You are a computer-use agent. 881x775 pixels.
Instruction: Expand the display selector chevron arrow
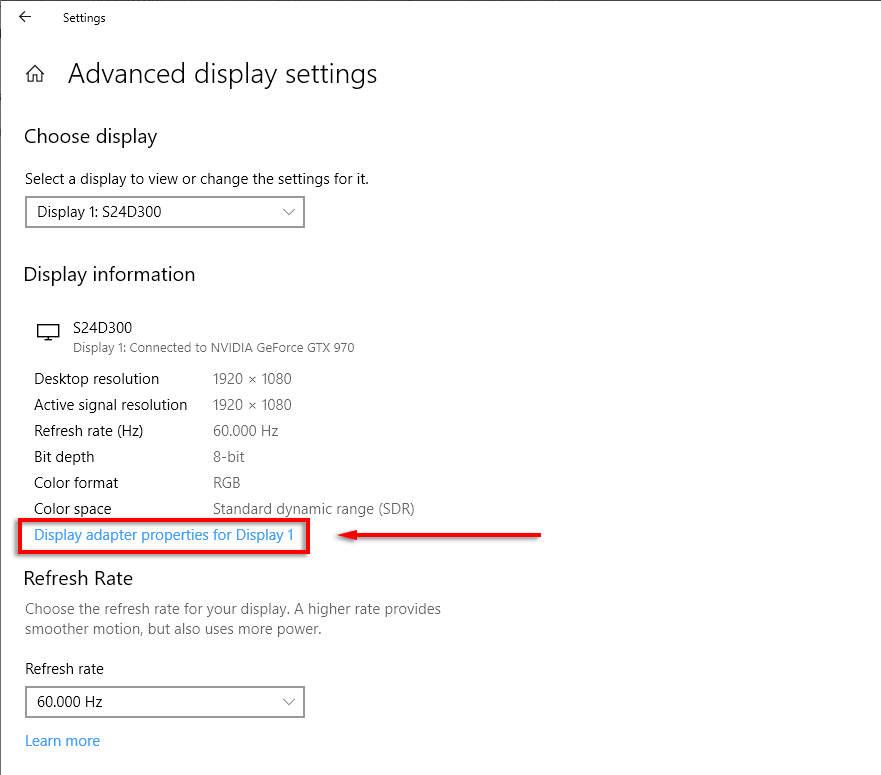click(x=289, y=212)
